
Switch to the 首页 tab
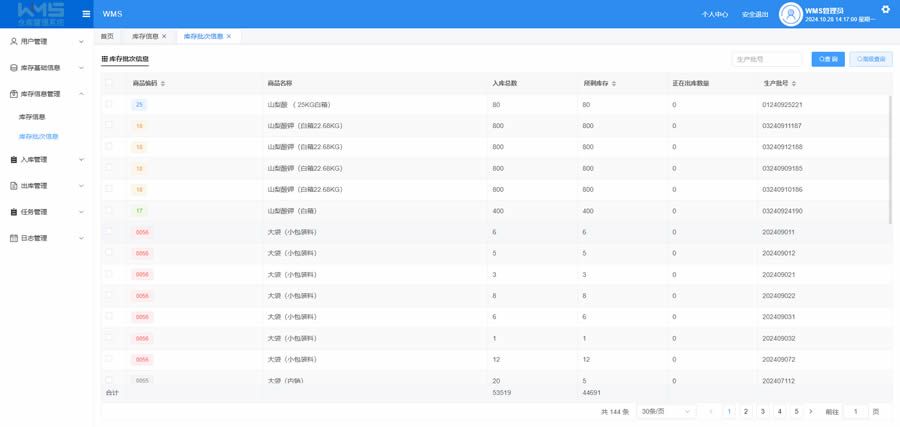[107, 36]
